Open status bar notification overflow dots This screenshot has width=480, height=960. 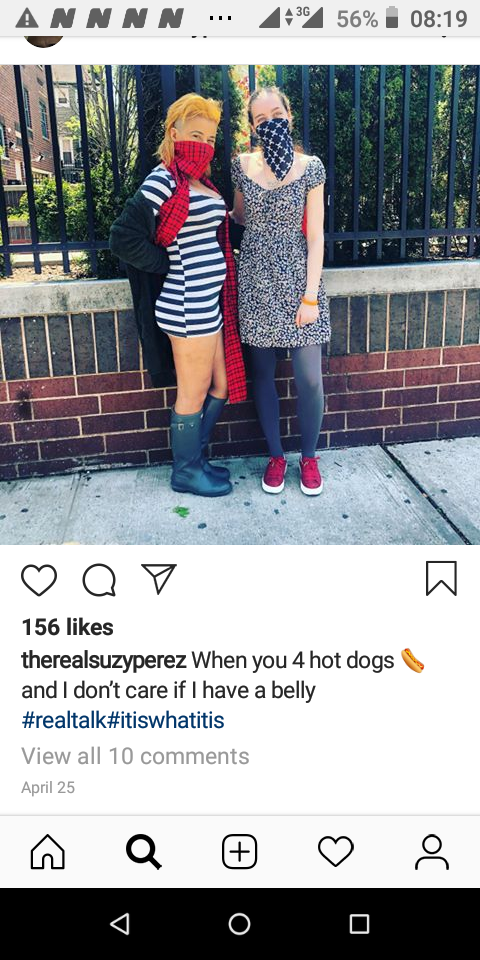pyautogui.click(x=220, y=19)
